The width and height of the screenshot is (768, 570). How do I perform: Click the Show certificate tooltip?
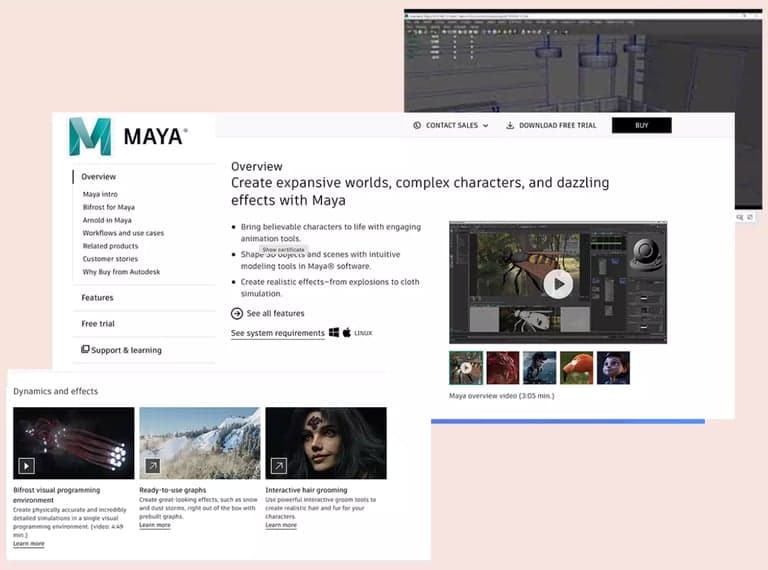point(283,250)
